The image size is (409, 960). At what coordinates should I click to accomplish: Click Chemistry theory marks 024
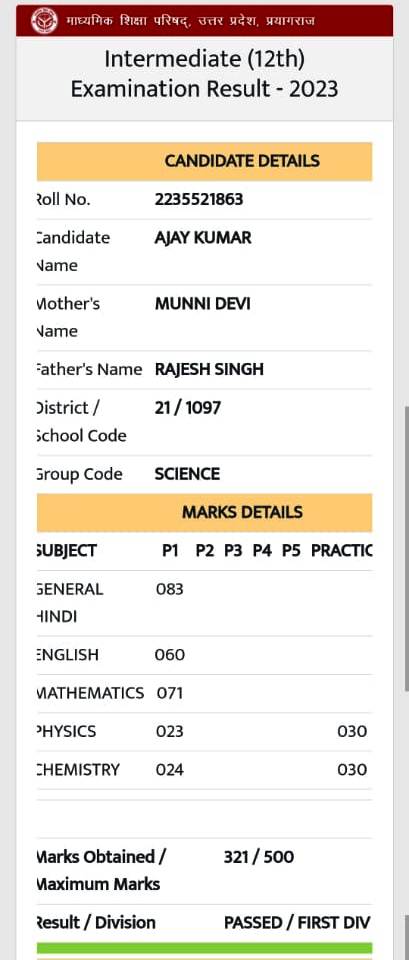point(170,770)
